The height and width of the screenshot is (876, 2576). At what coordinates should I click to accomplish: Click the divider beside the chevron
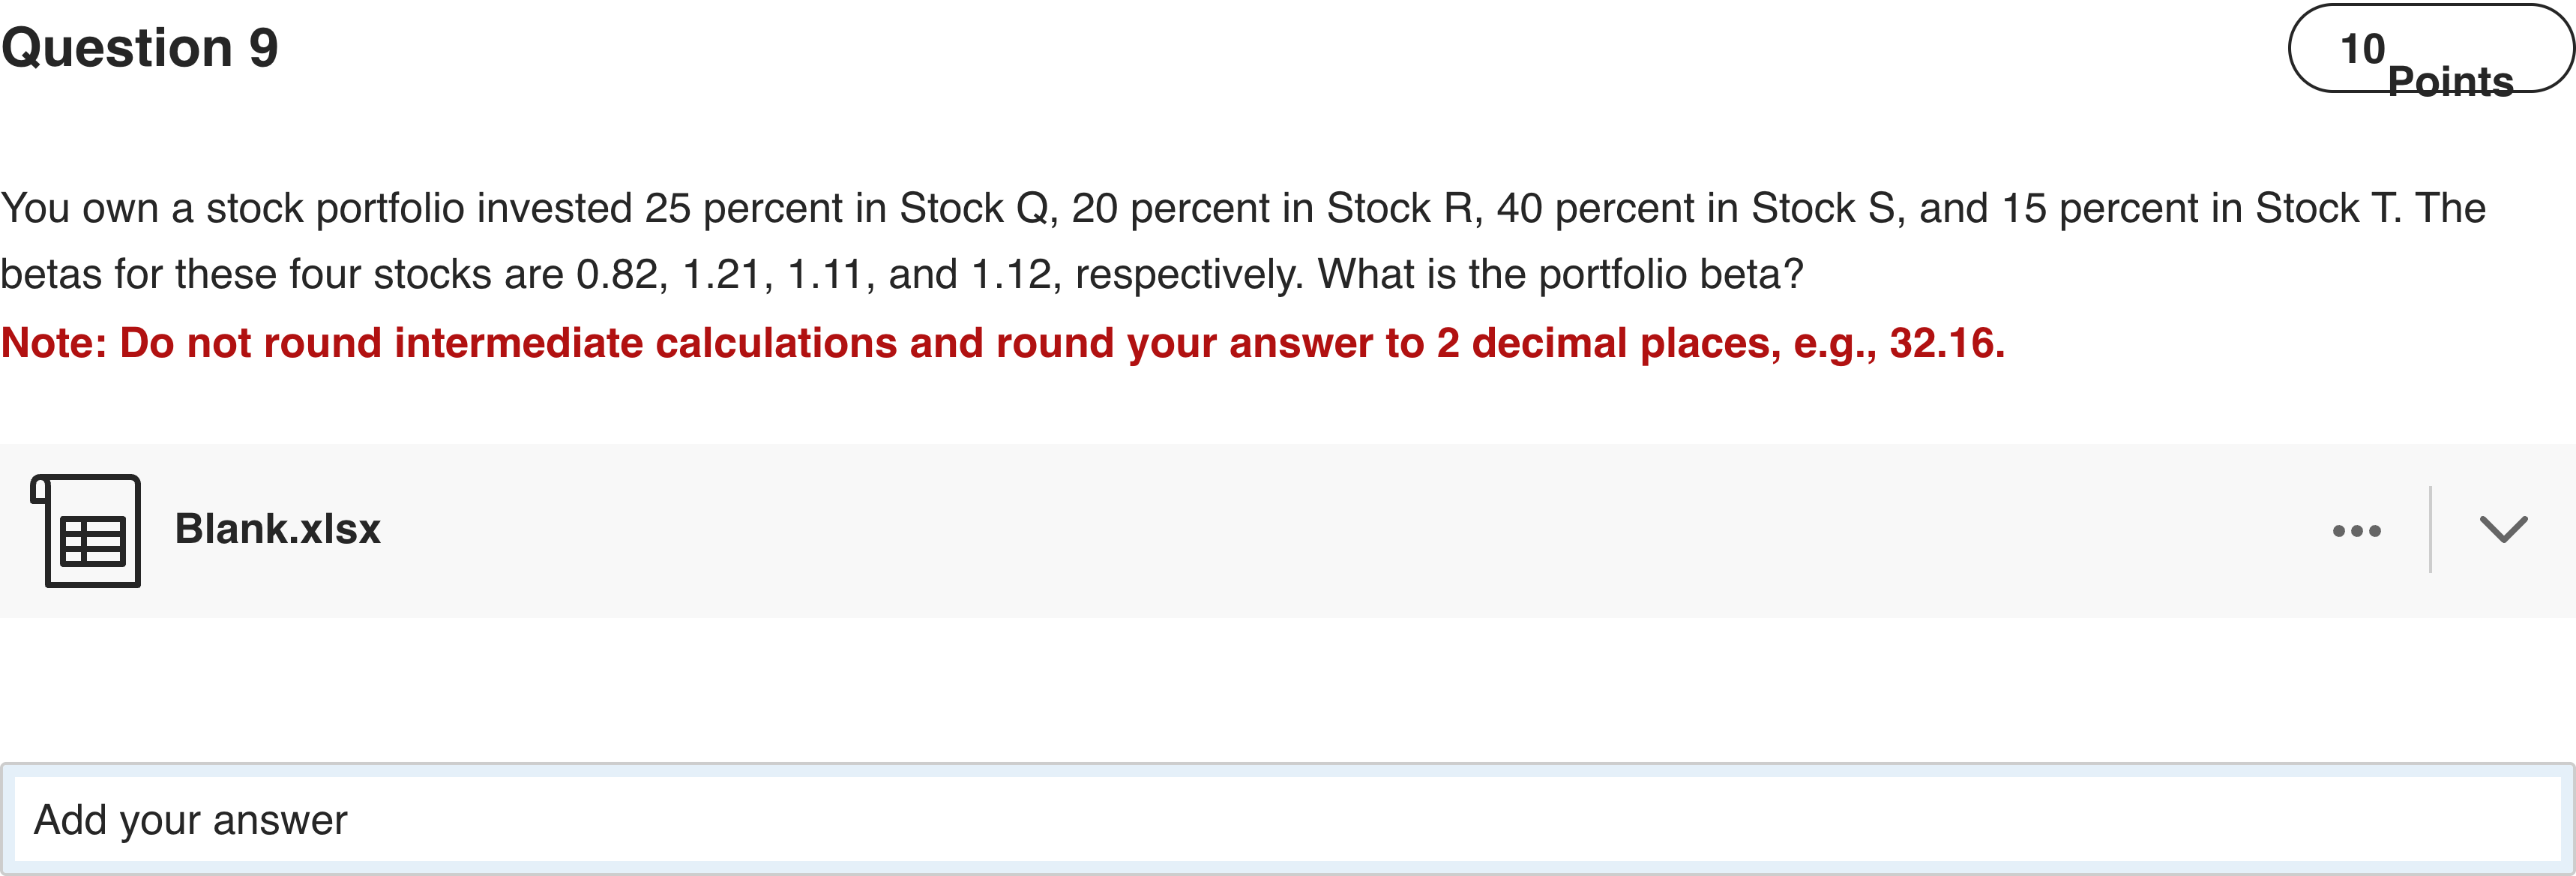coord(2430,530)
